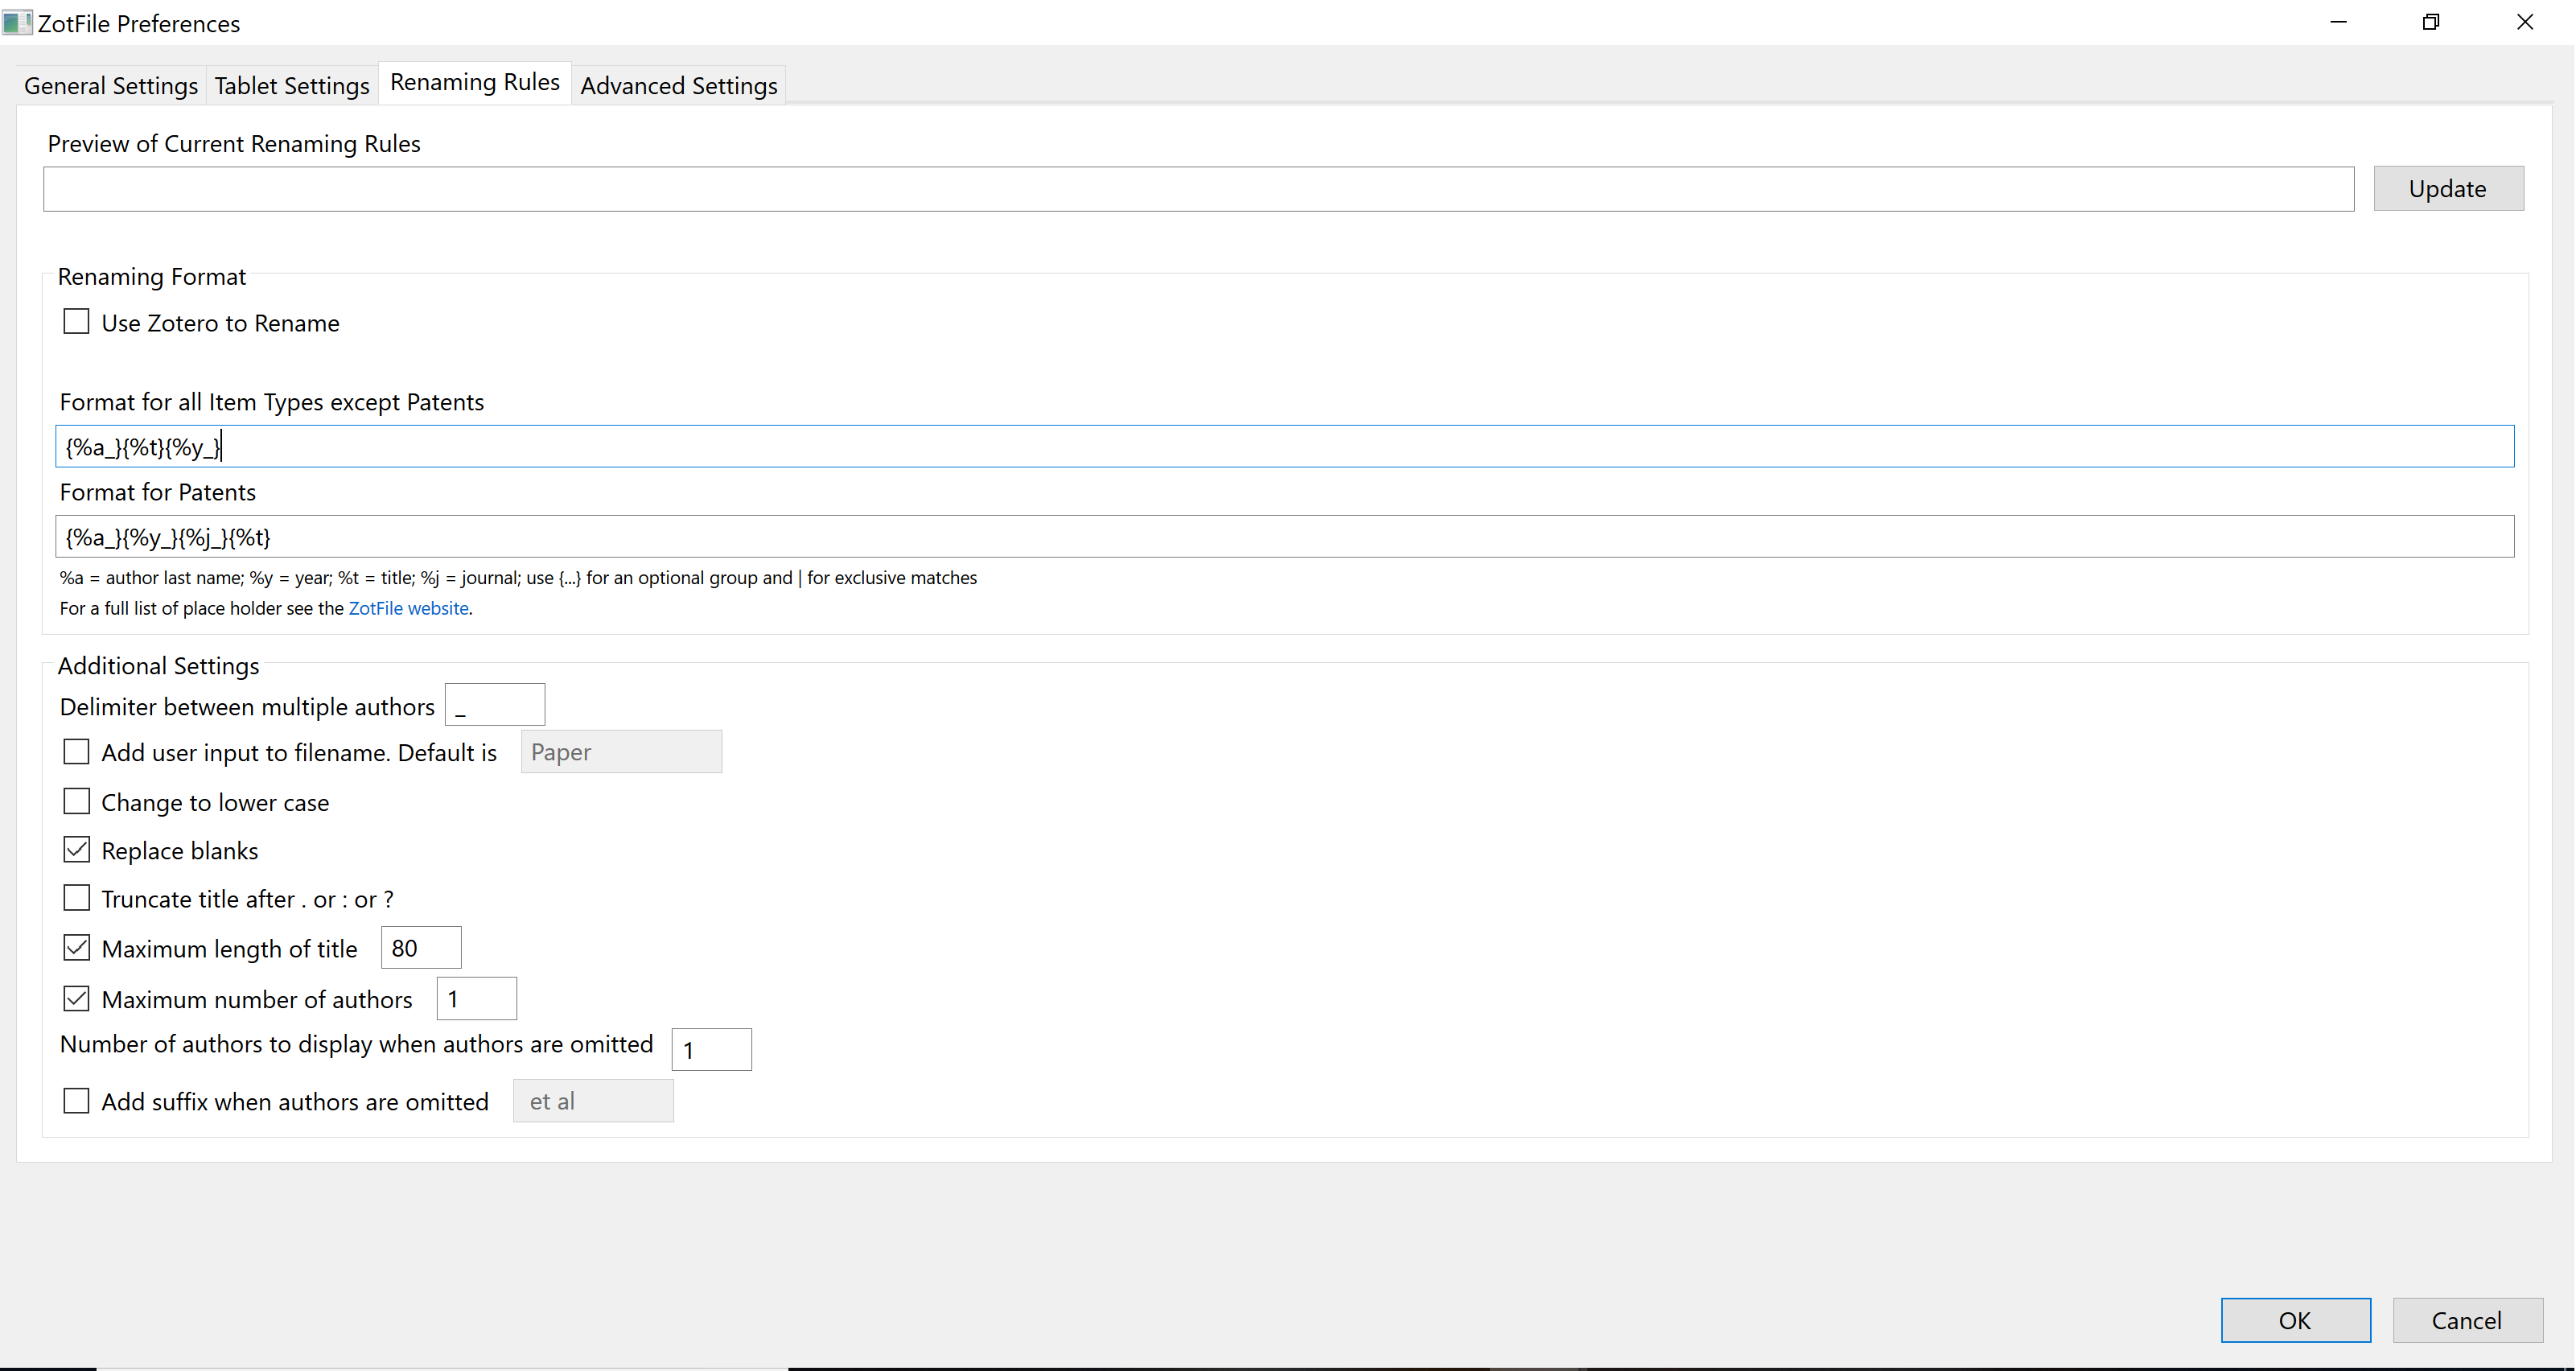Viewport: 2576px width, 1371px height.
Task: Focus the format for all item types field
Action: point(1284,446)
